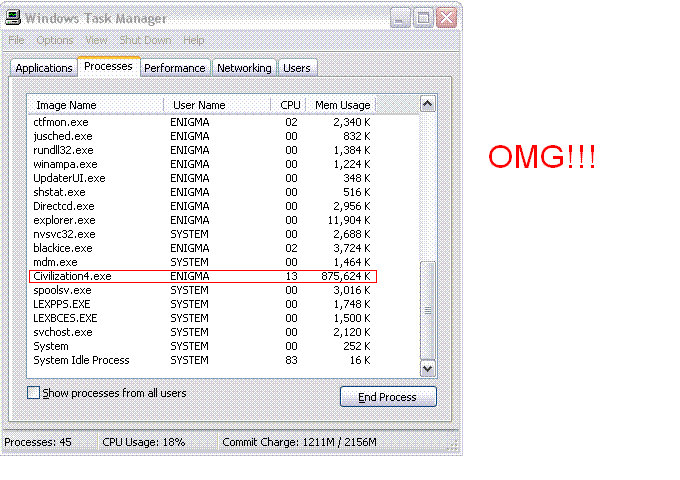This screenshot has width=680, height=480.
Task: Open the Shut Down menu
Action: tap(145, 40)
